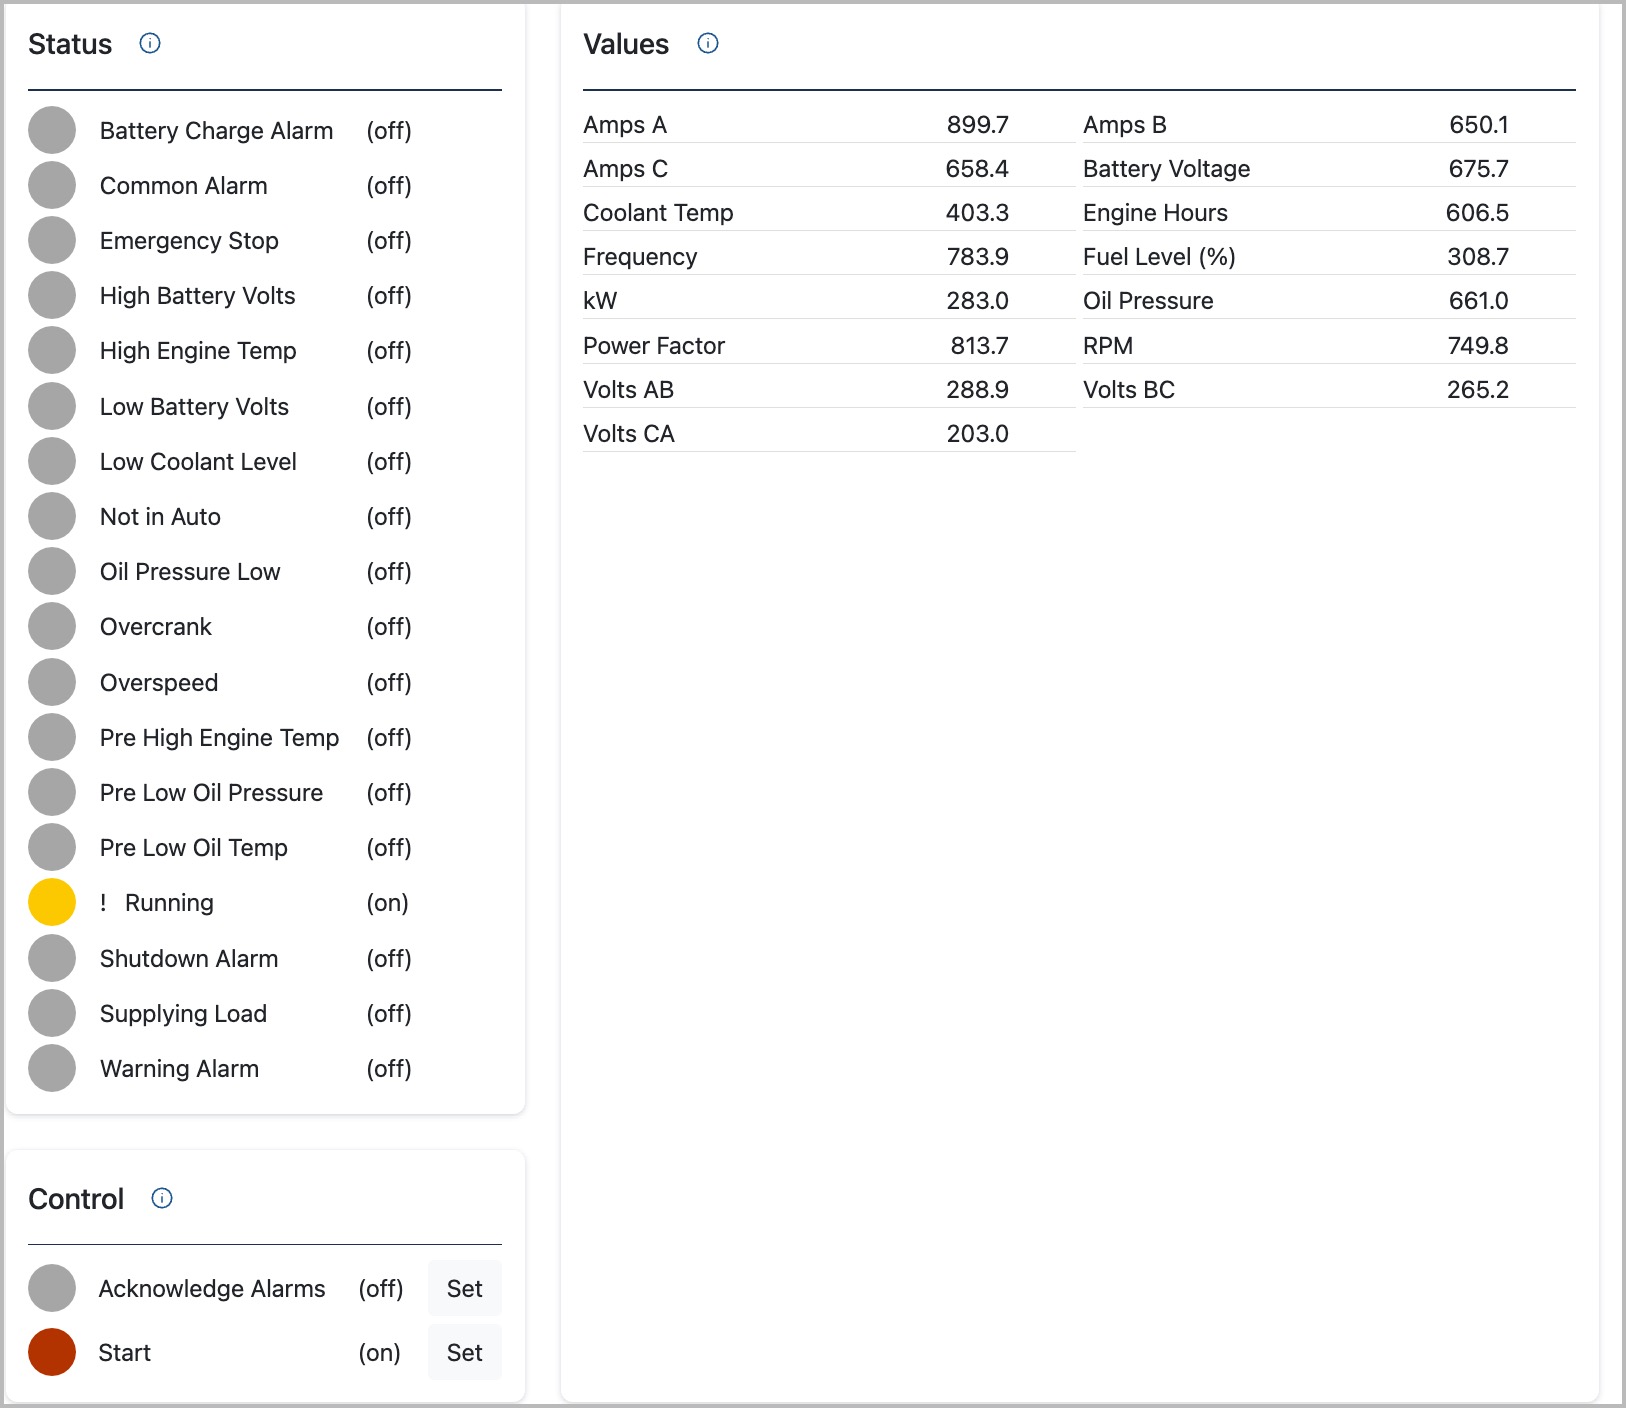Click the info icon beside Control heading
This screenshot has height=1408, width=1626.
pyautogui.click(x=162, y=1198)
